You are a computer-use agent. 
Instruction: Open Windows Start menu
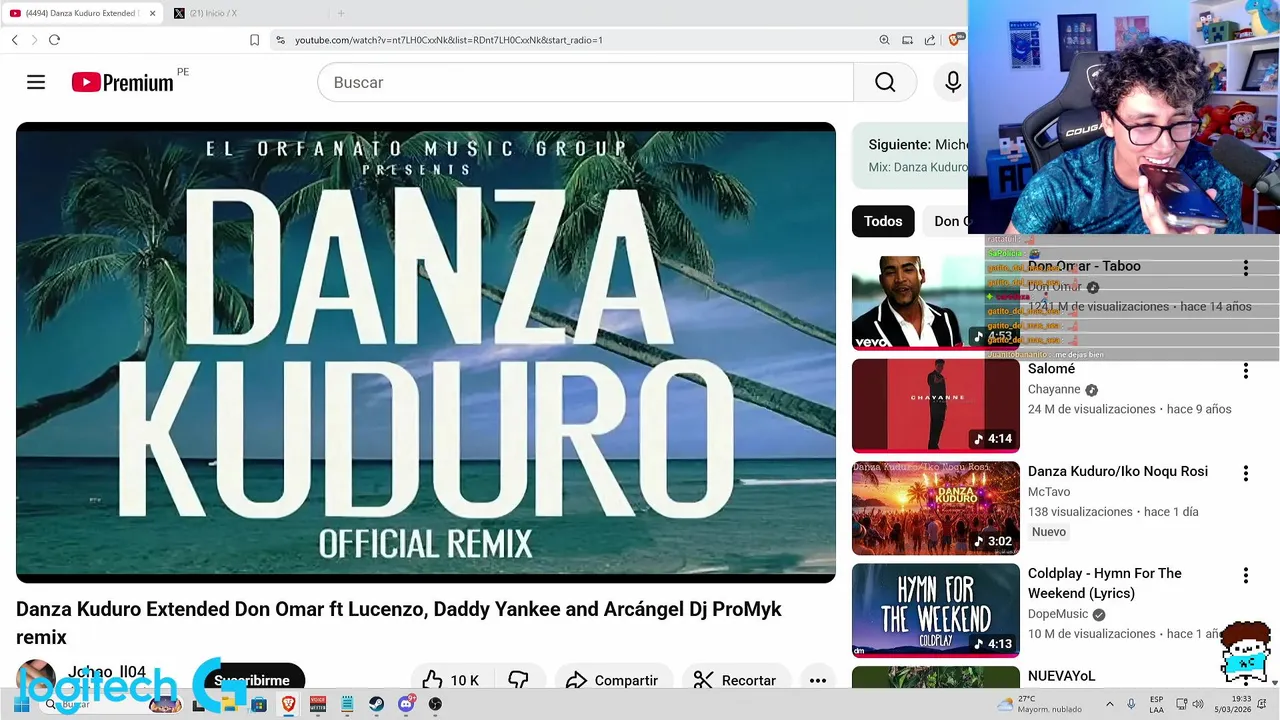pyautogui.click(x=21, y=704)
